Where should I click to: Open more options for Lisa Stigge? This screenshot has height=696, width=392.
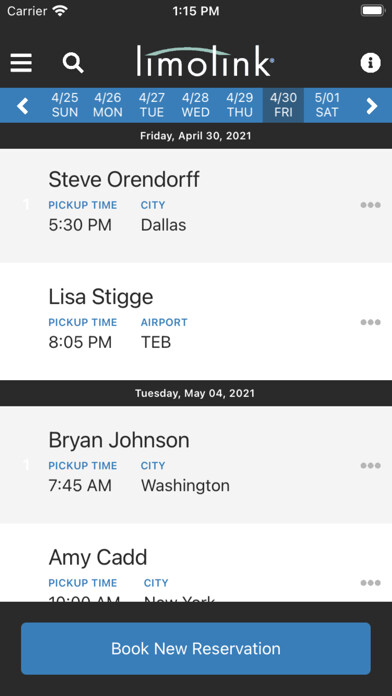click(x=370, y=322)
